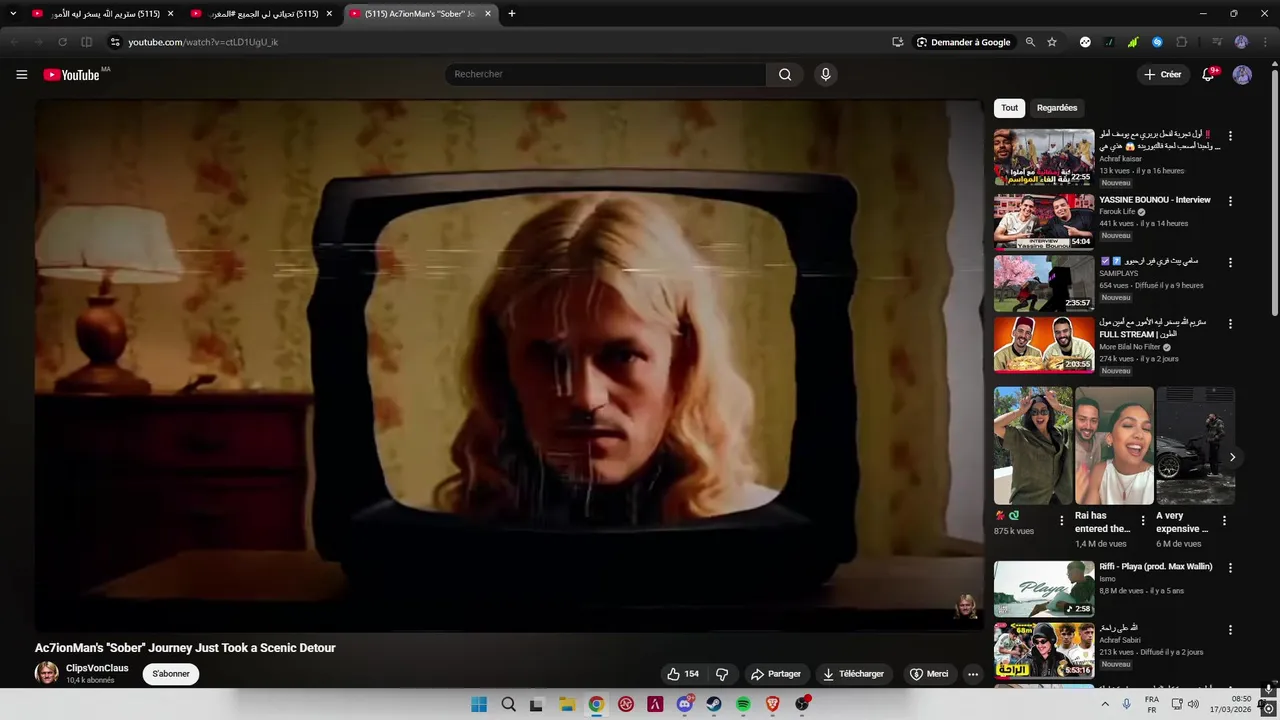Reload the page in Chrome

pyautogui.click(x=62, y=42)
